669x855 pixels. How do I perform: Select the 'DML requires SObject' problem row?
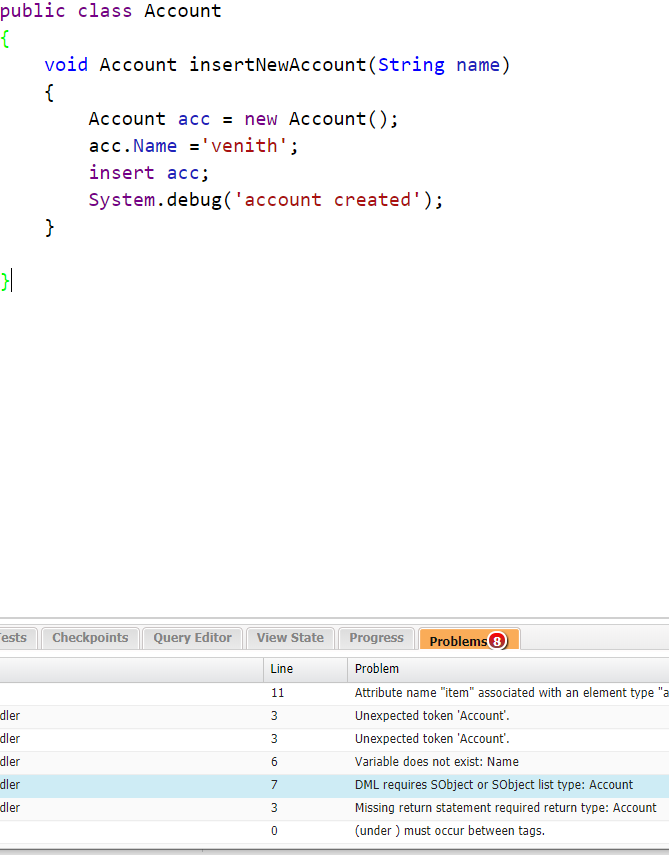493,785
